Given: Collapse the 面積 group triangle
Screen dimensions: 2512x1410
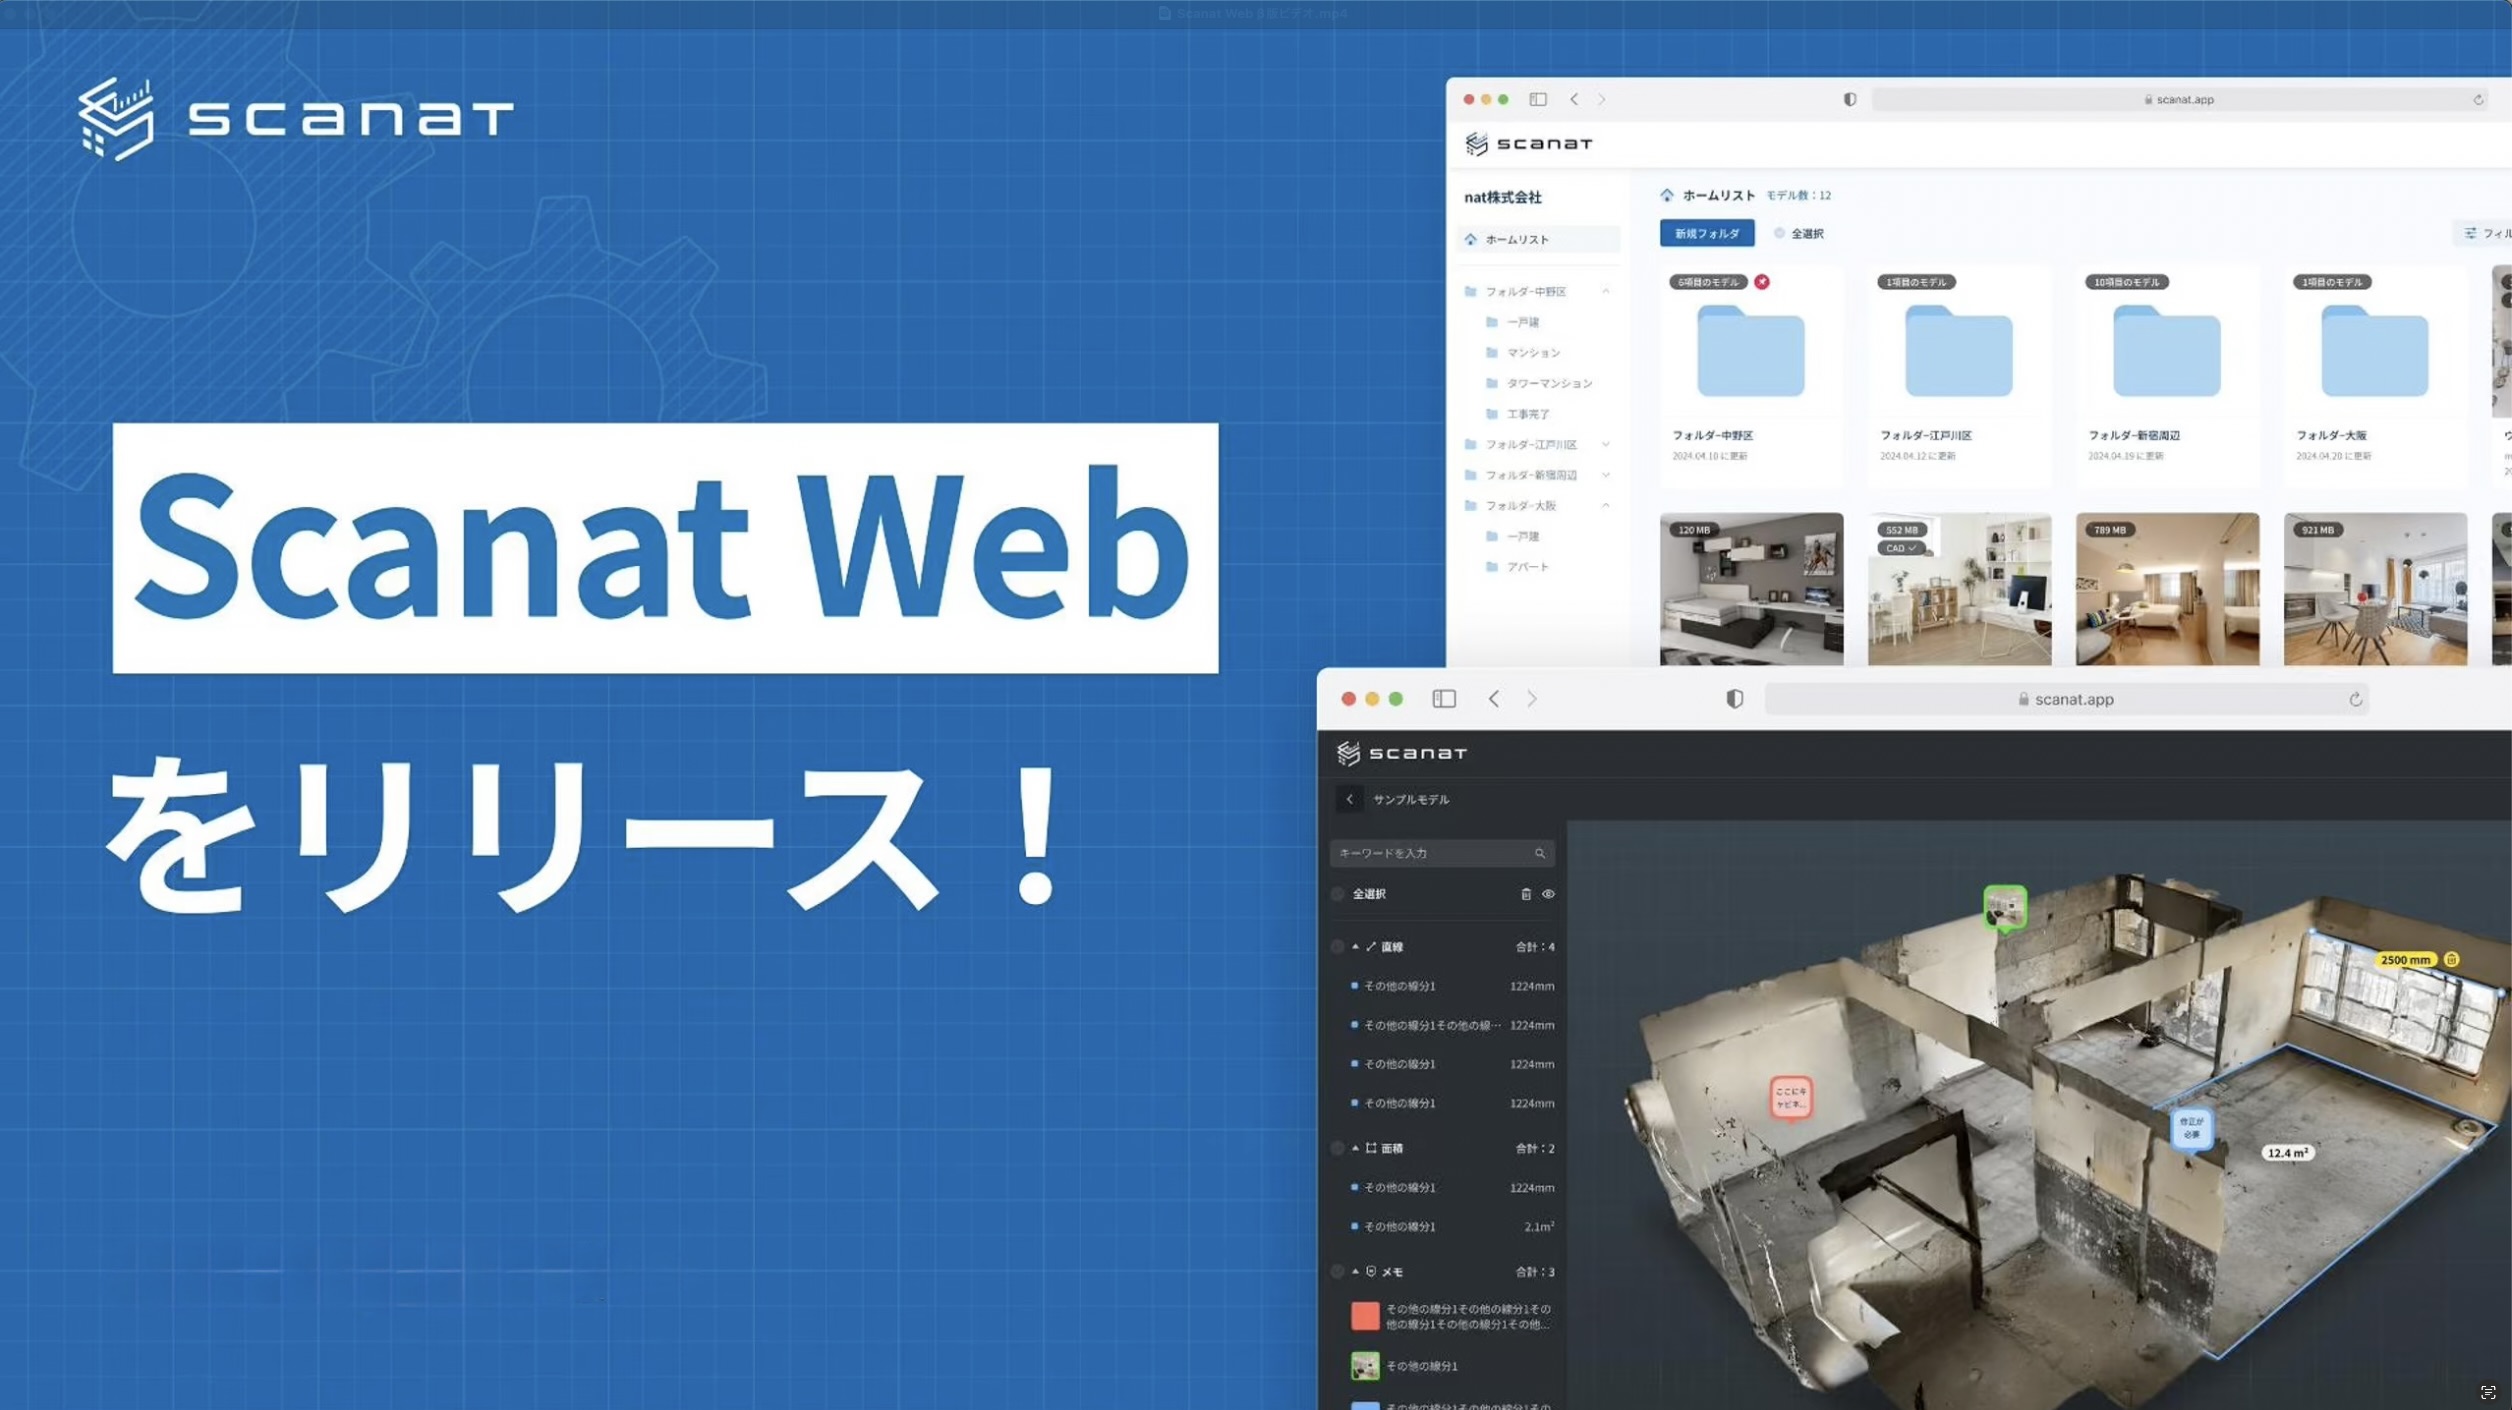Looking at the screenshot, I should click(x=1355, y=1148).
